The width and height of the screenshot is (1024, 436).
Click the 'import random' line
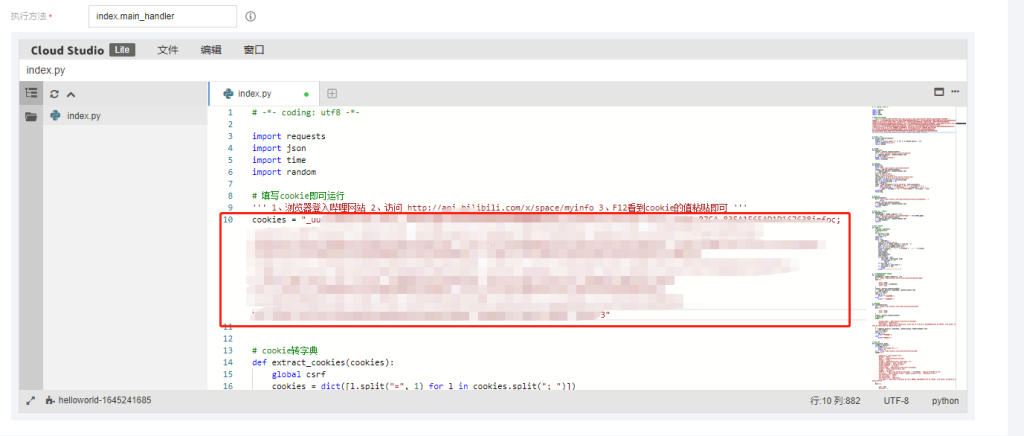click(x=284, y=172)
